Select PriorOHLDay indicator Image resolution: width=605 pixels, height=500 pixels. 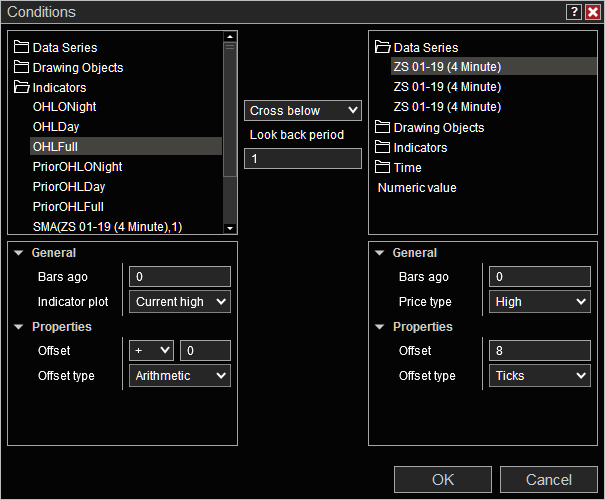click(69, 187)
